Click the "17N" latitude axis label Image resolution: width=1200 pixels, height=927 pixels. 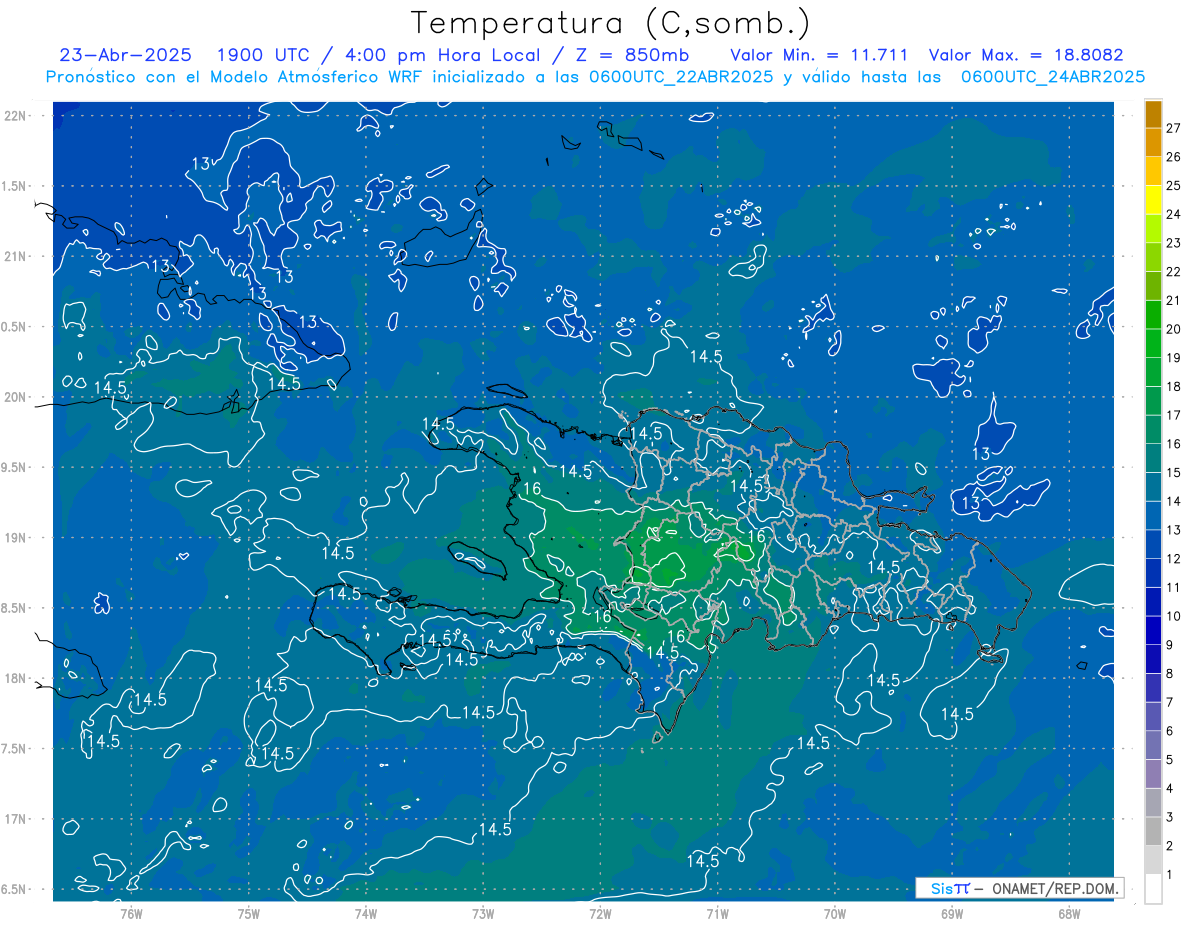[16, 819]
